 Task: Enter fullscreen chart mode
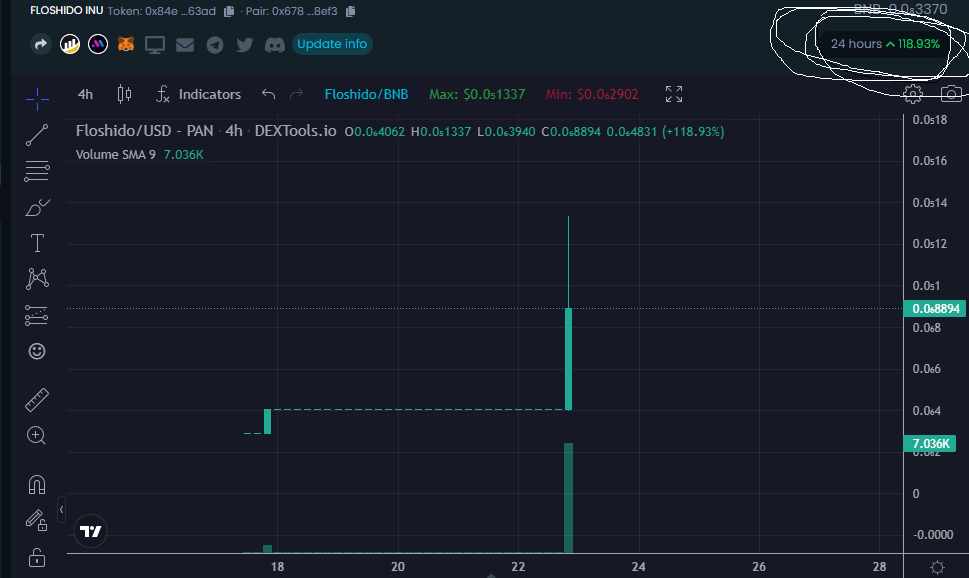pos(674,94)
